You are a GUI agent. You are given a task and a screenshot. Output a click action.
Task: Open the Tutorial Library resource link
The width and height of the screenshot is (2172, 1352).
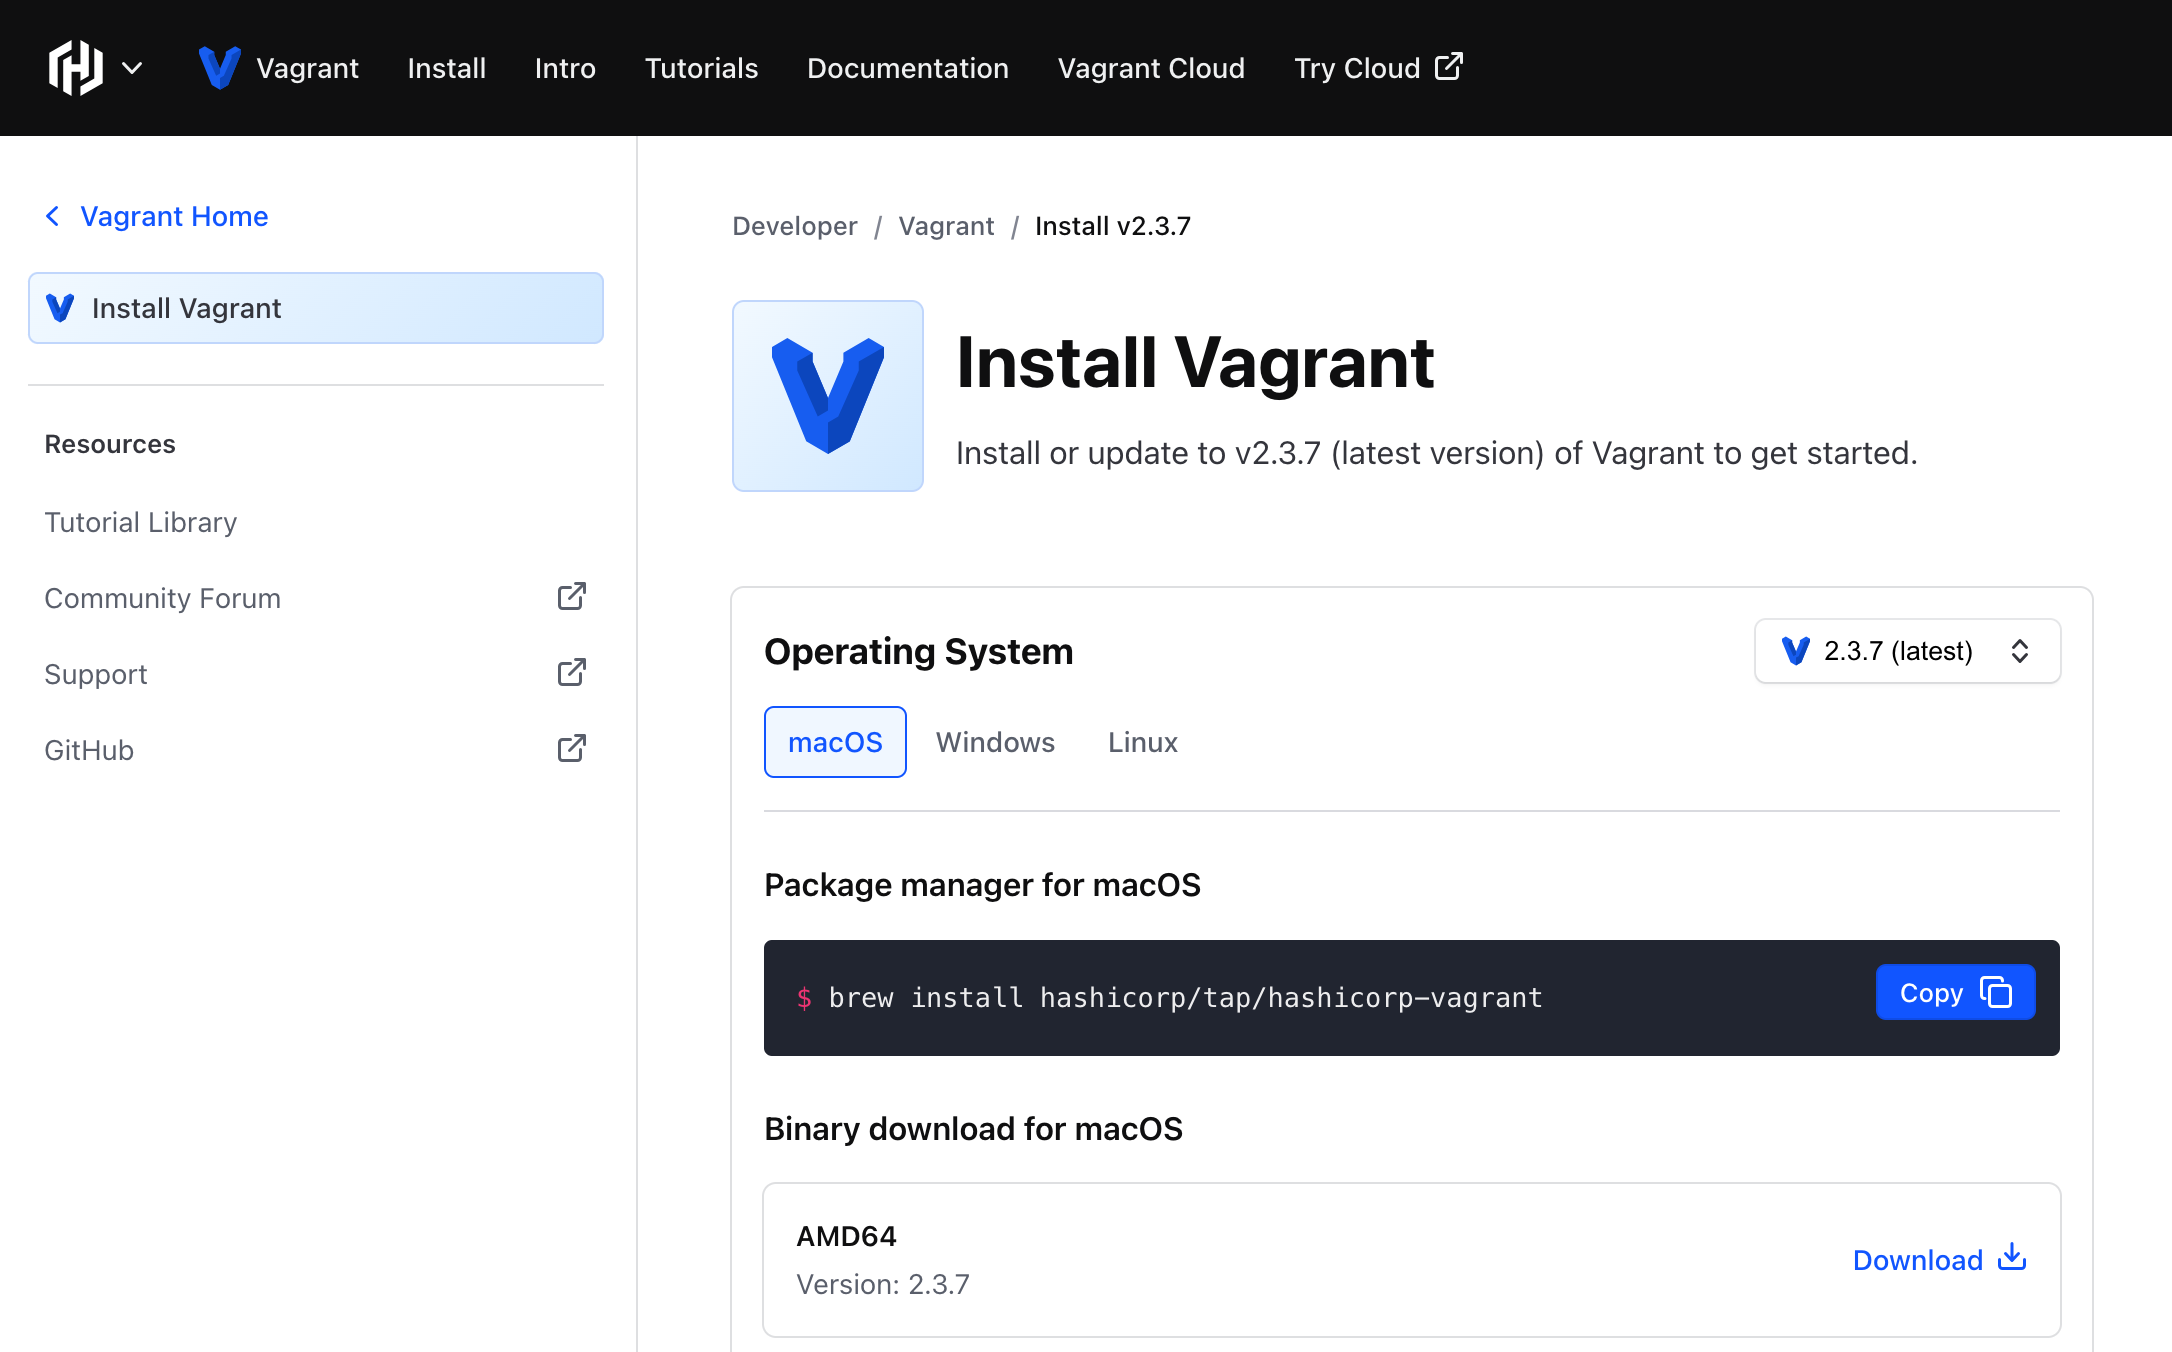click(141, 522)
